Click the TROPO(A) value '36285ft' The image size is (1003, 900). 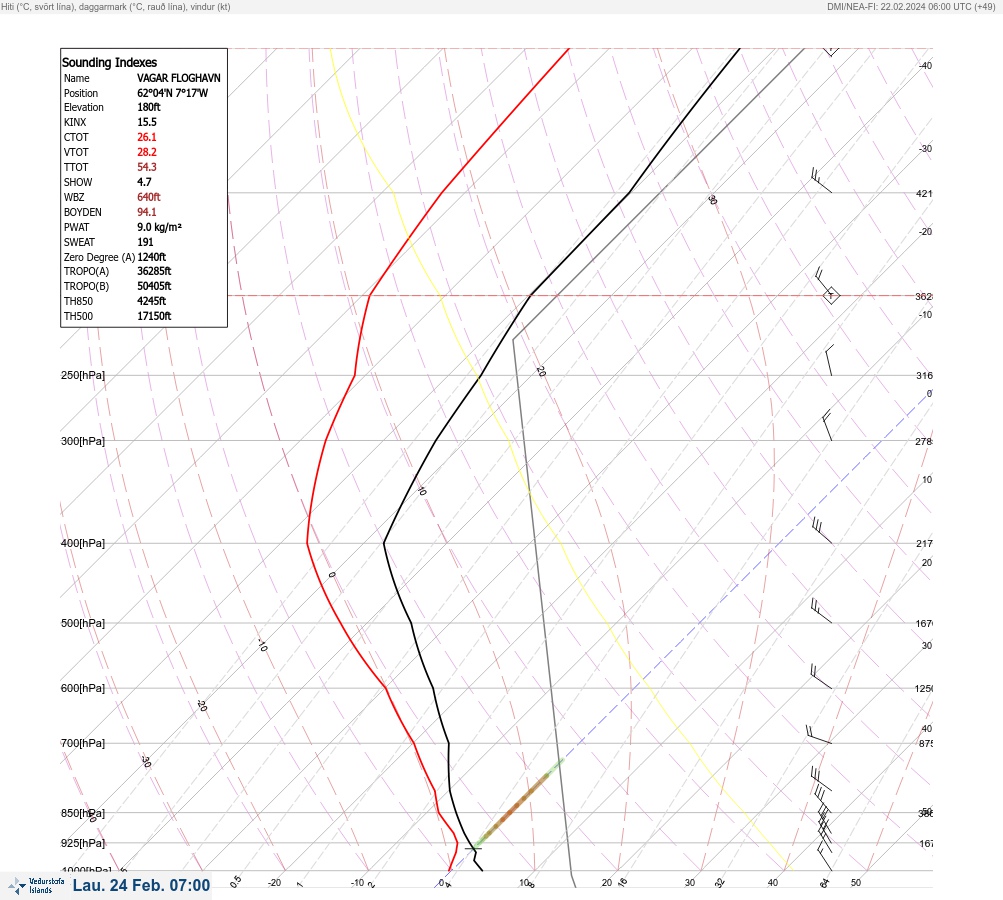(x=154, y=271)
